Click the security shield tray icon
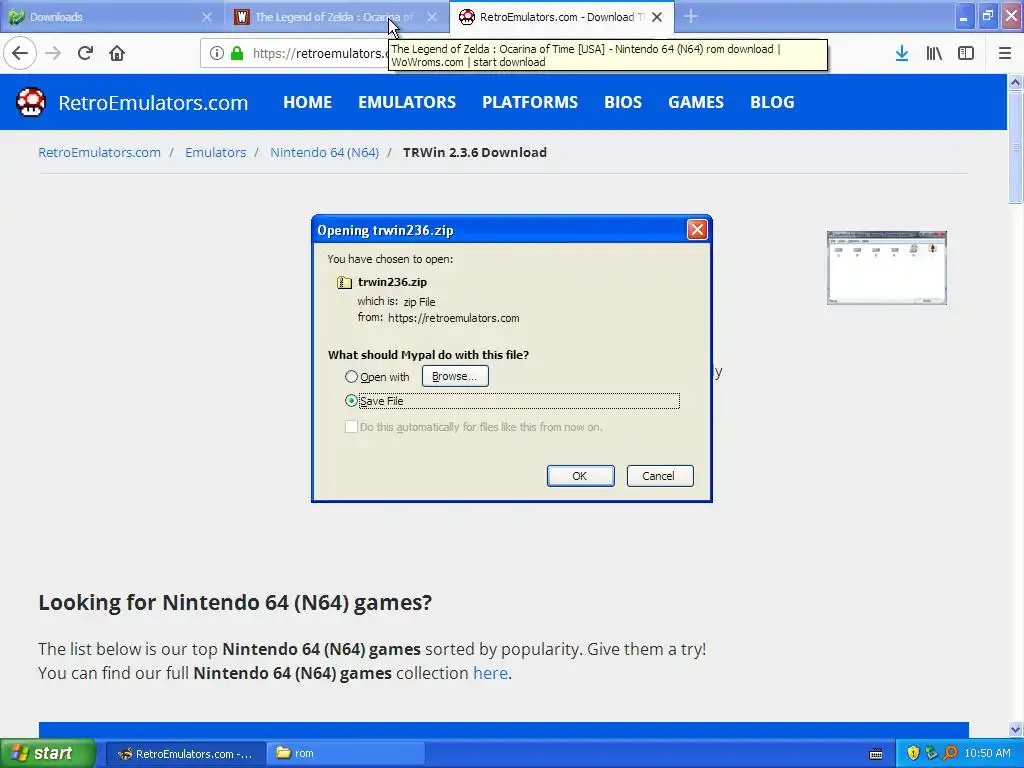The image size is (1024, 768). (x=913, y=754)
